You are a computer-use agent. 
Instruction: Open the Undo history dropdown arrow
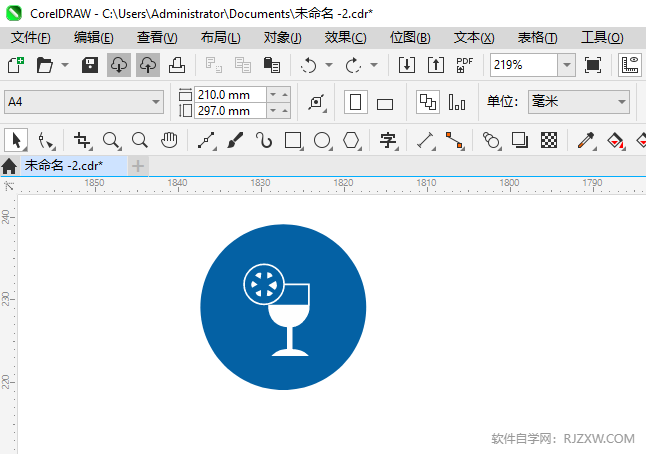coord(329,65)
